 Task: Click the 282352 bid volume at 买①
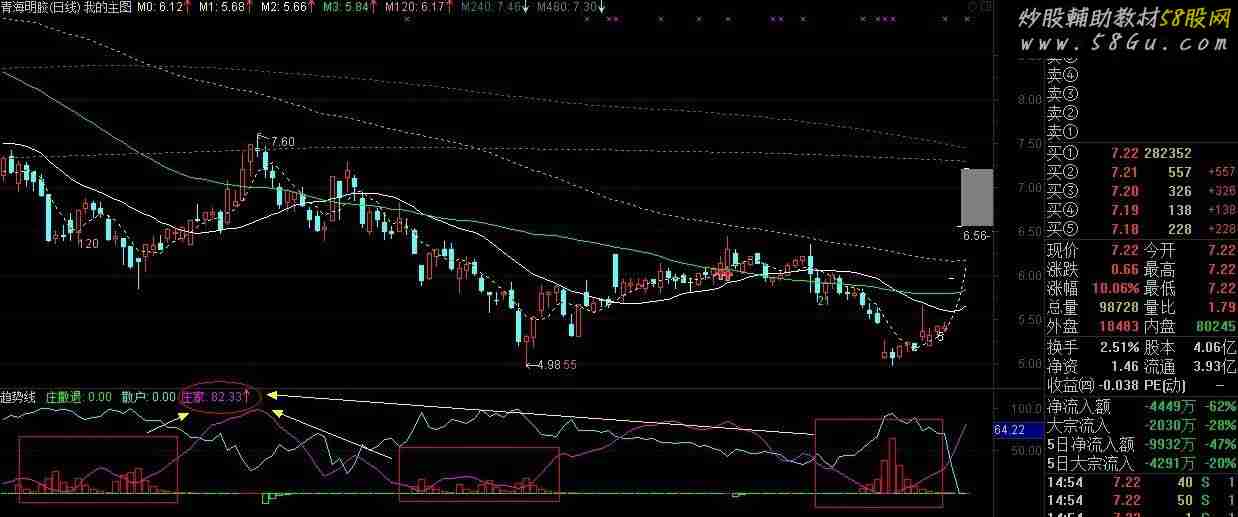1167,153
